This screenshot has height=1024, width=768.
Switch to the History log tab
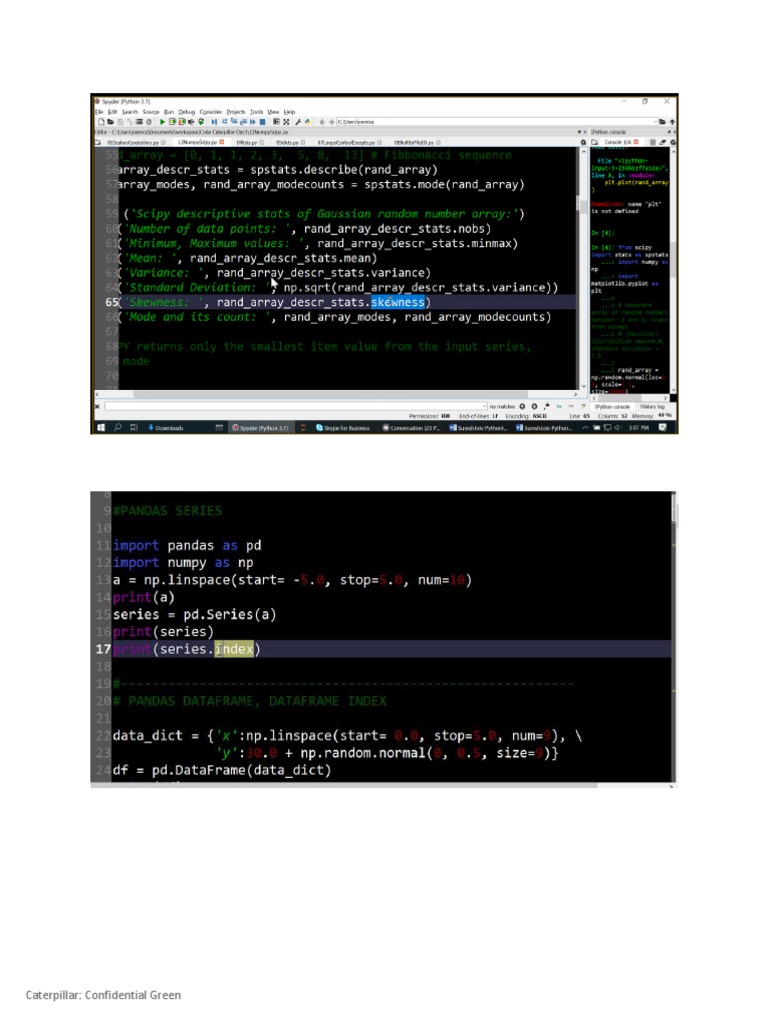[x=652, y=406]
